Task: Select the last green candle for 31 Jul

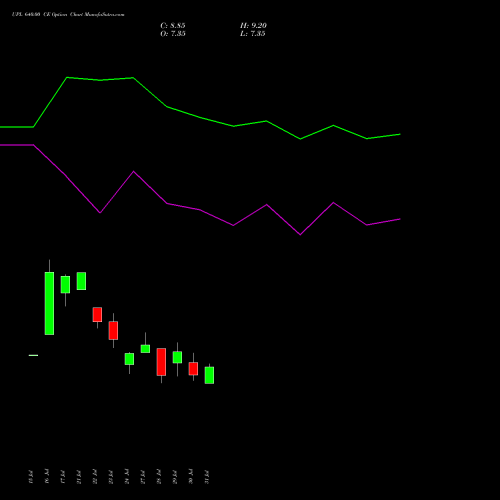Action: tap(209, 375)
